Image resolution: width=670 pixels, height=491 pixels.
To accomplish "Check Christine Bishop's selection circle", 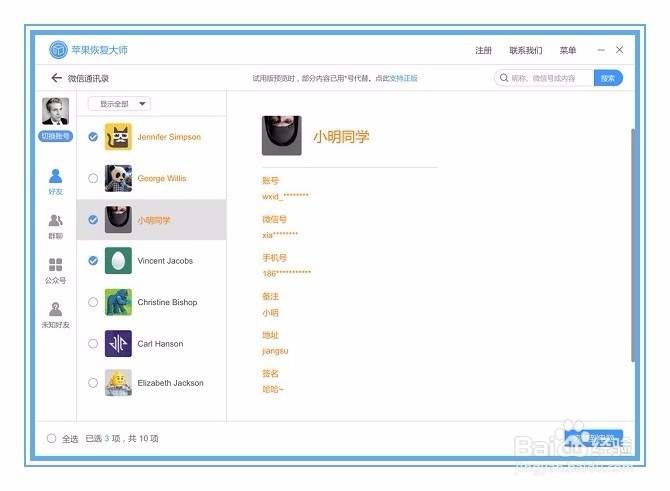I will [x=93, y=302].
